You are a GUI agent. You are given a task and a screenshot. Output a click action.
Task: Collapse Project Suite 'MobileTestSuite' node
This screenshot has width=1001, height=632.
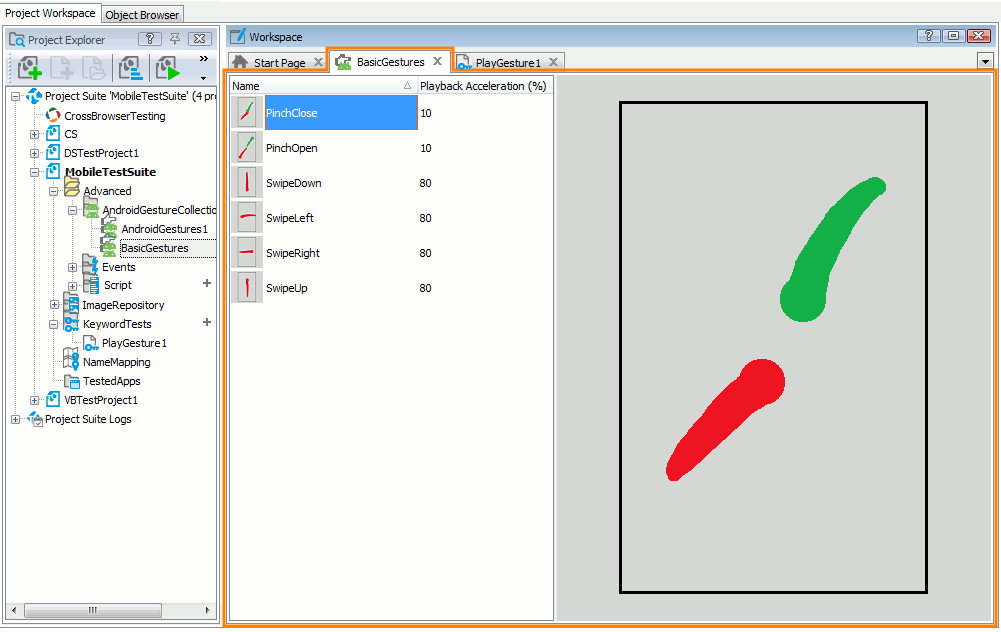[15, 96]
